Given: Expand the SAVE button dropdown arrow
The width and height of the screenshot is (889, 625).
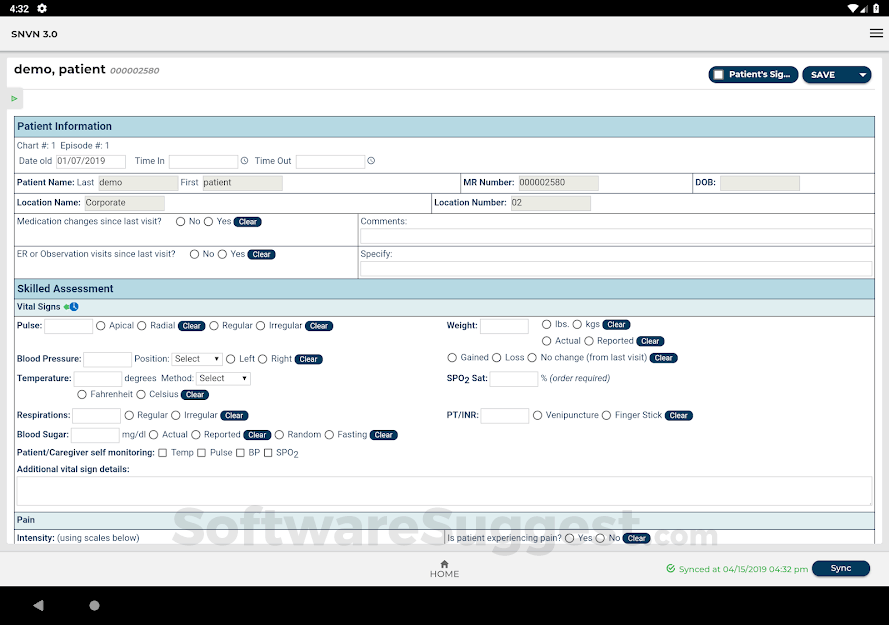Looking at the screenshot, I should click(x=861, y=74).
